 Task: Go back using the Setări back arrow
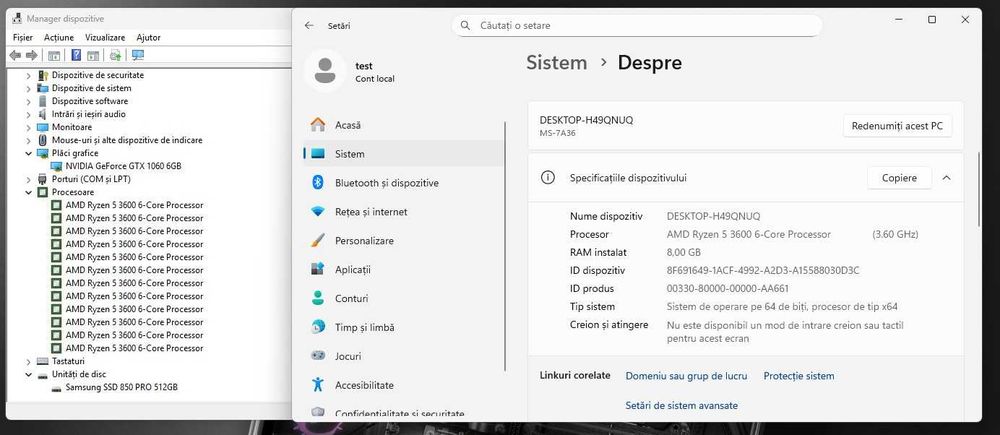309,25
